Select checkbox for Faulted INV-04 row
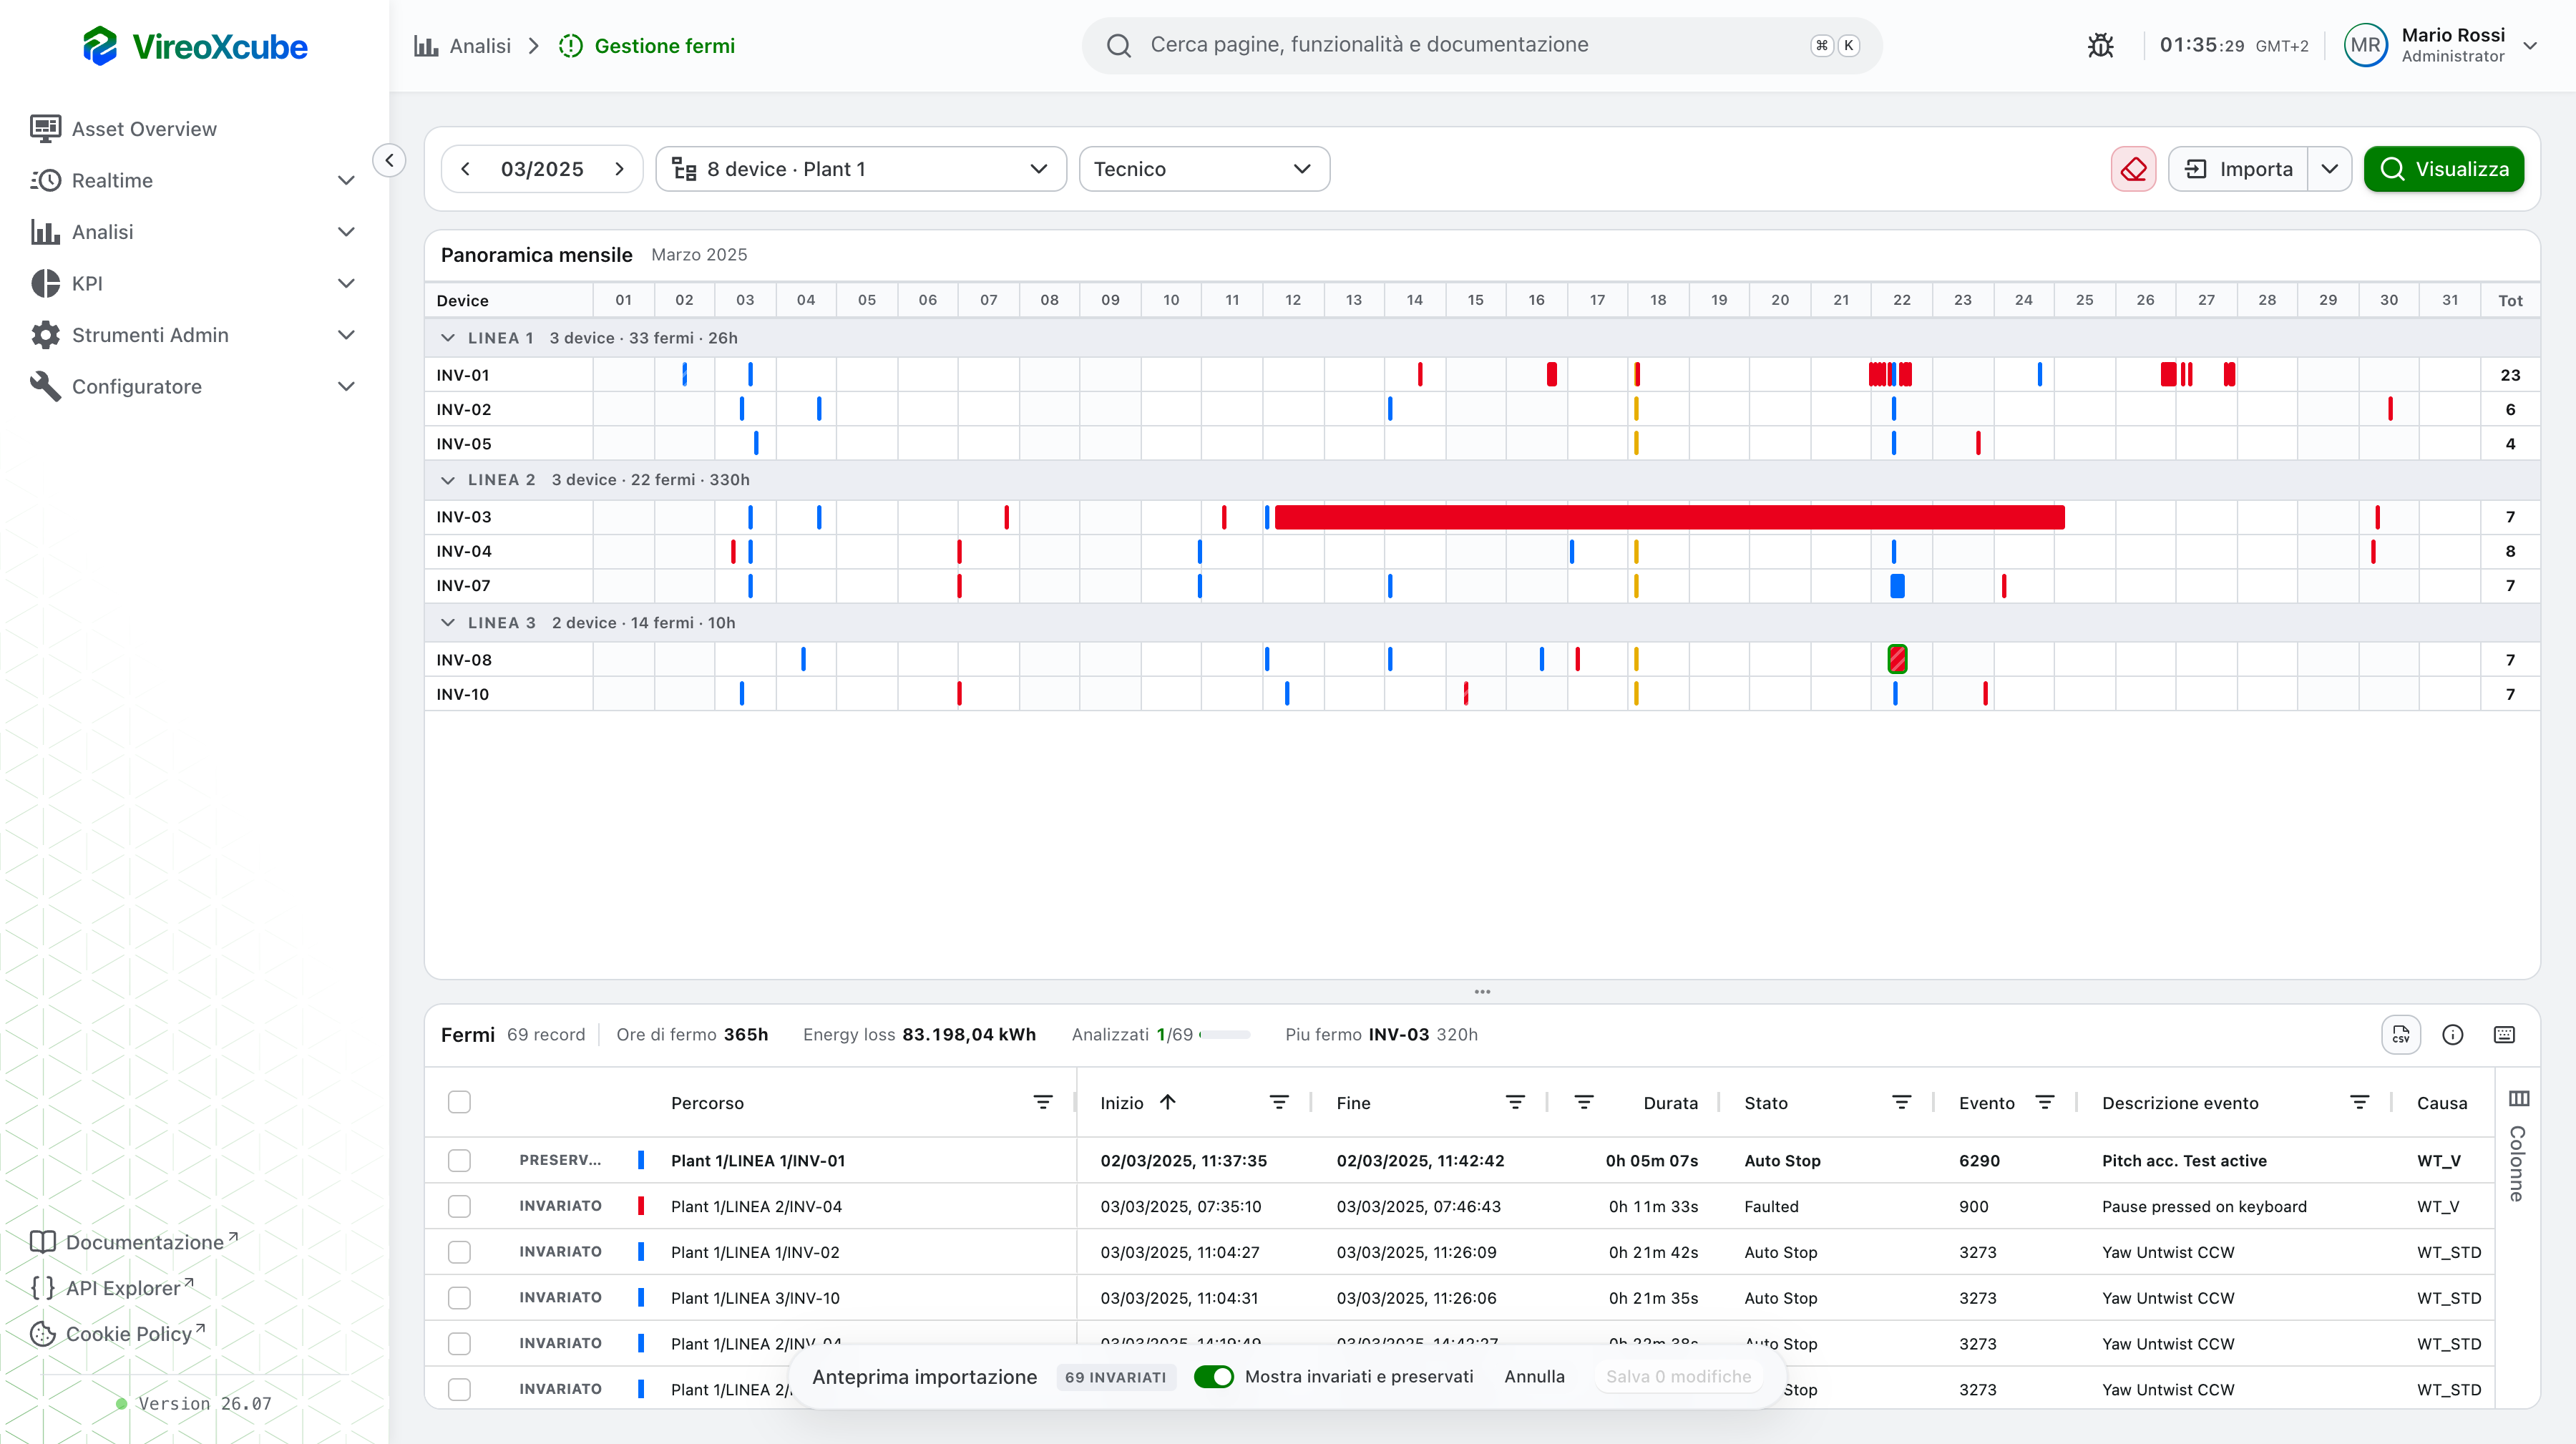The height and width of the screenshot is (1444, 2576). tap(459, 1206)
